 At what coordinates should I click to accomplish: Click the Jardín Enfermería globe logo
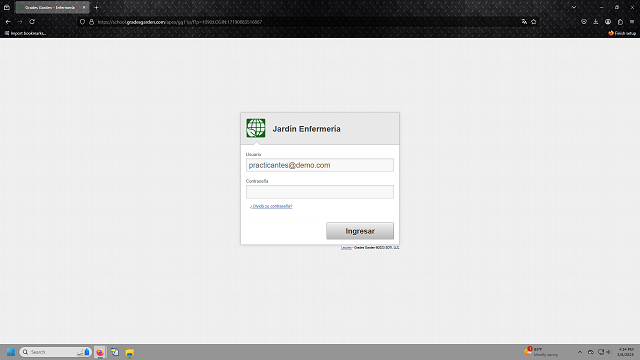pyautogui.click(x=256, y=128)
